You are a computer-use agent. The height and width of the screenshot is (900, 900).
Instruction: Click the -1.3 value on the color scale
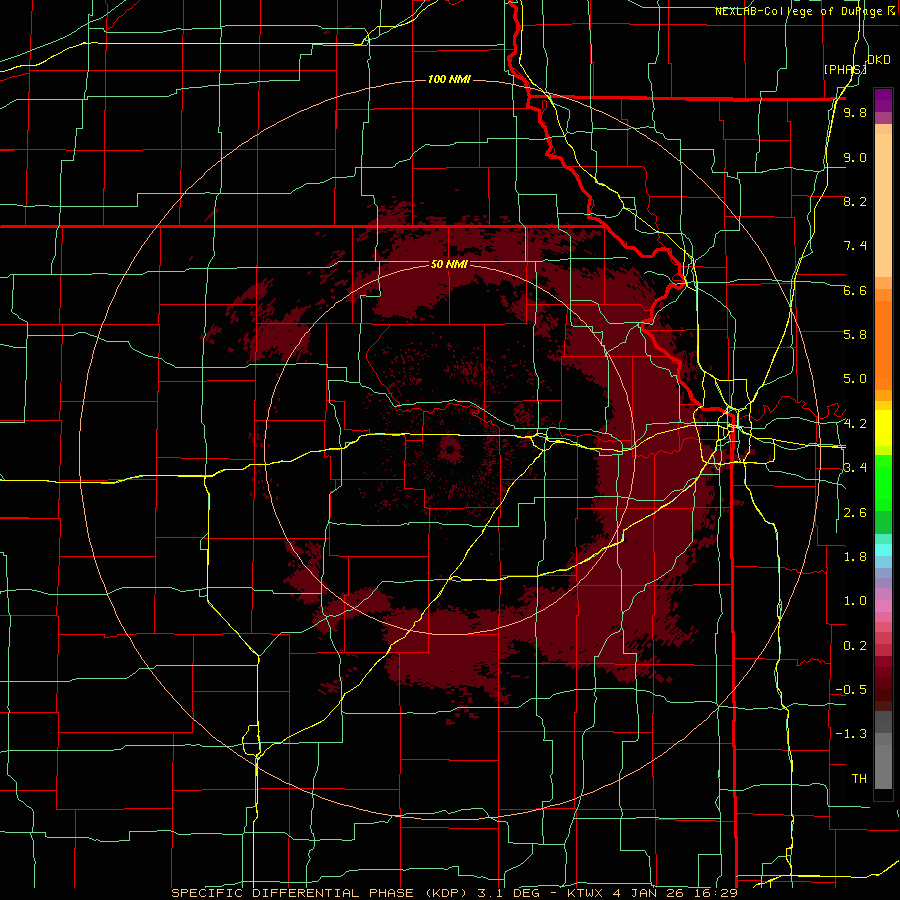click(x=851, y=734)
